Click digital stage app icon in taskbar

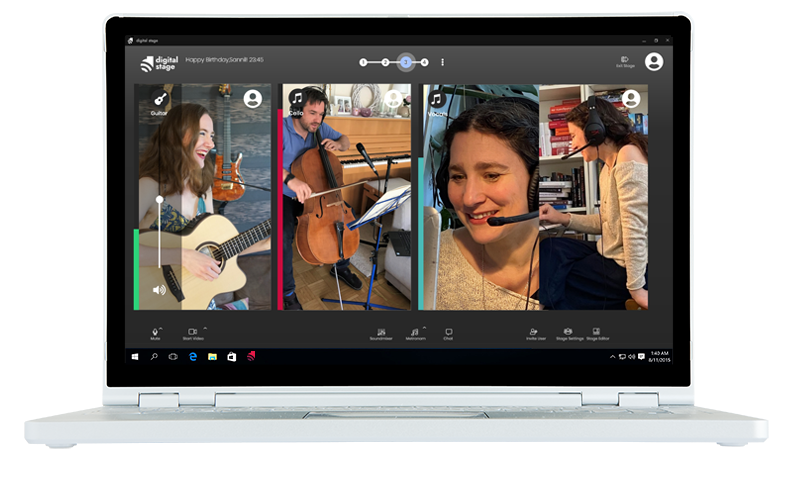pyautogui.click(x=251, y=357)
